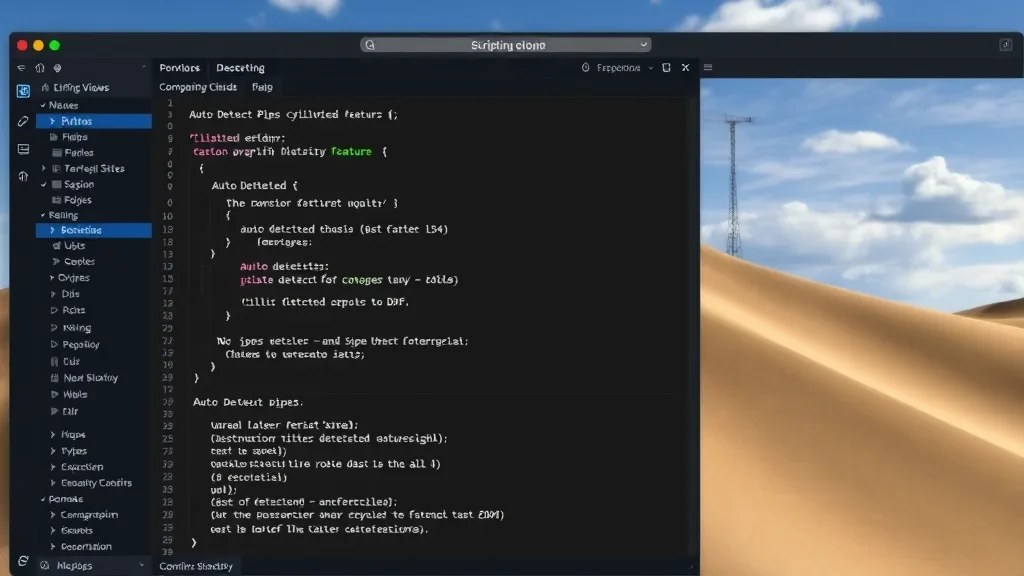The height and width of the screenshot is (576, 1024).
Task: Click the split editor icon near the panel corner
Action: point(665,67)
